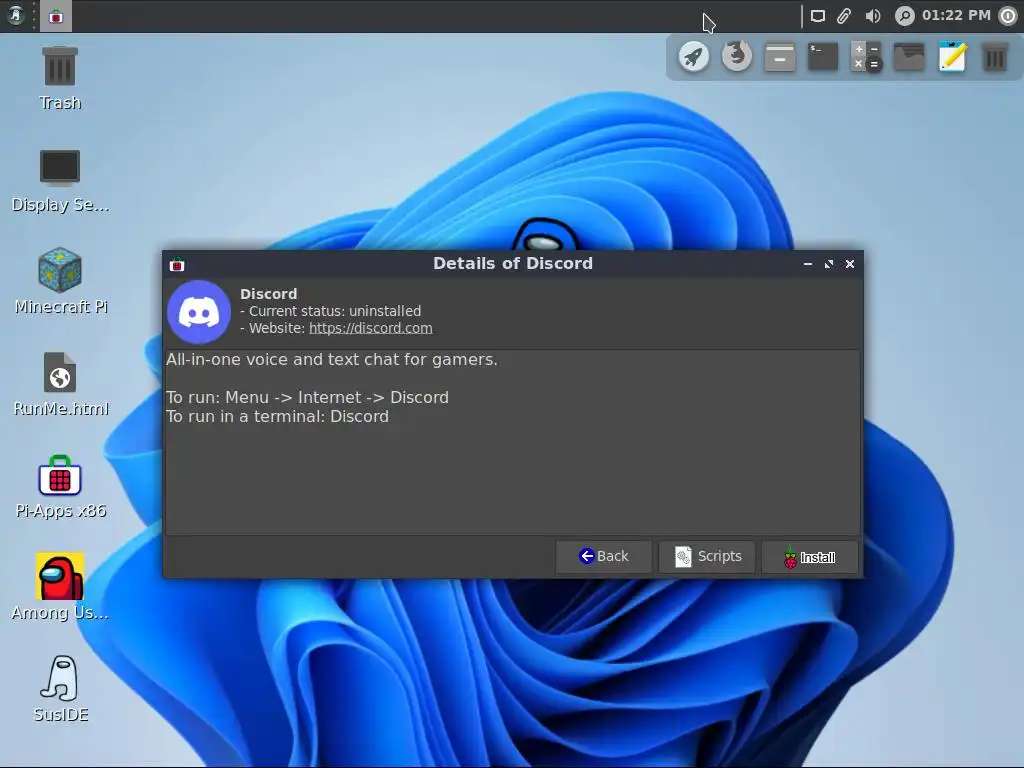Click the archive drawer icon in dock
Image resolution: width=1024 pixels, height=768 pixels.
pos(780,57)
